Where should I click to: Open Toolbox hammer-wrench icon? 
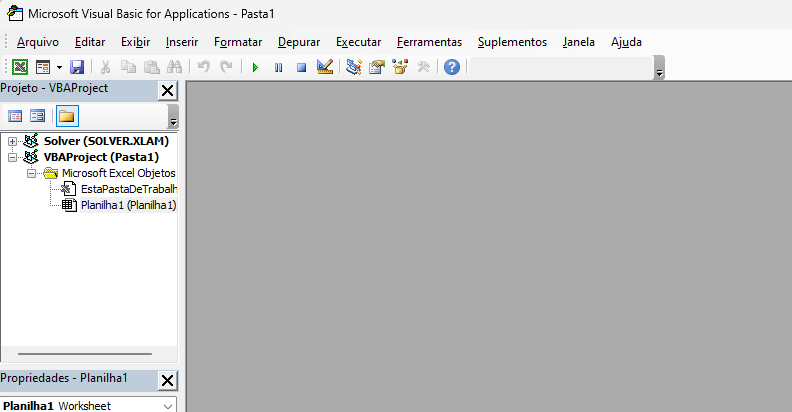tap(423, 67)
